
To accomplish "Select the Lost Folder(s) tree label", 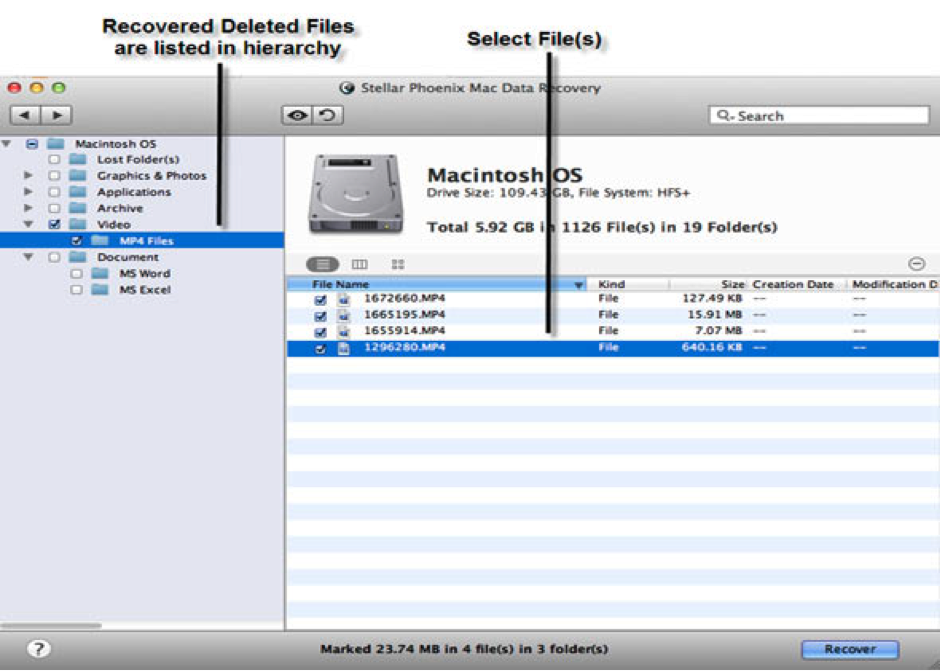I will 138,160.
